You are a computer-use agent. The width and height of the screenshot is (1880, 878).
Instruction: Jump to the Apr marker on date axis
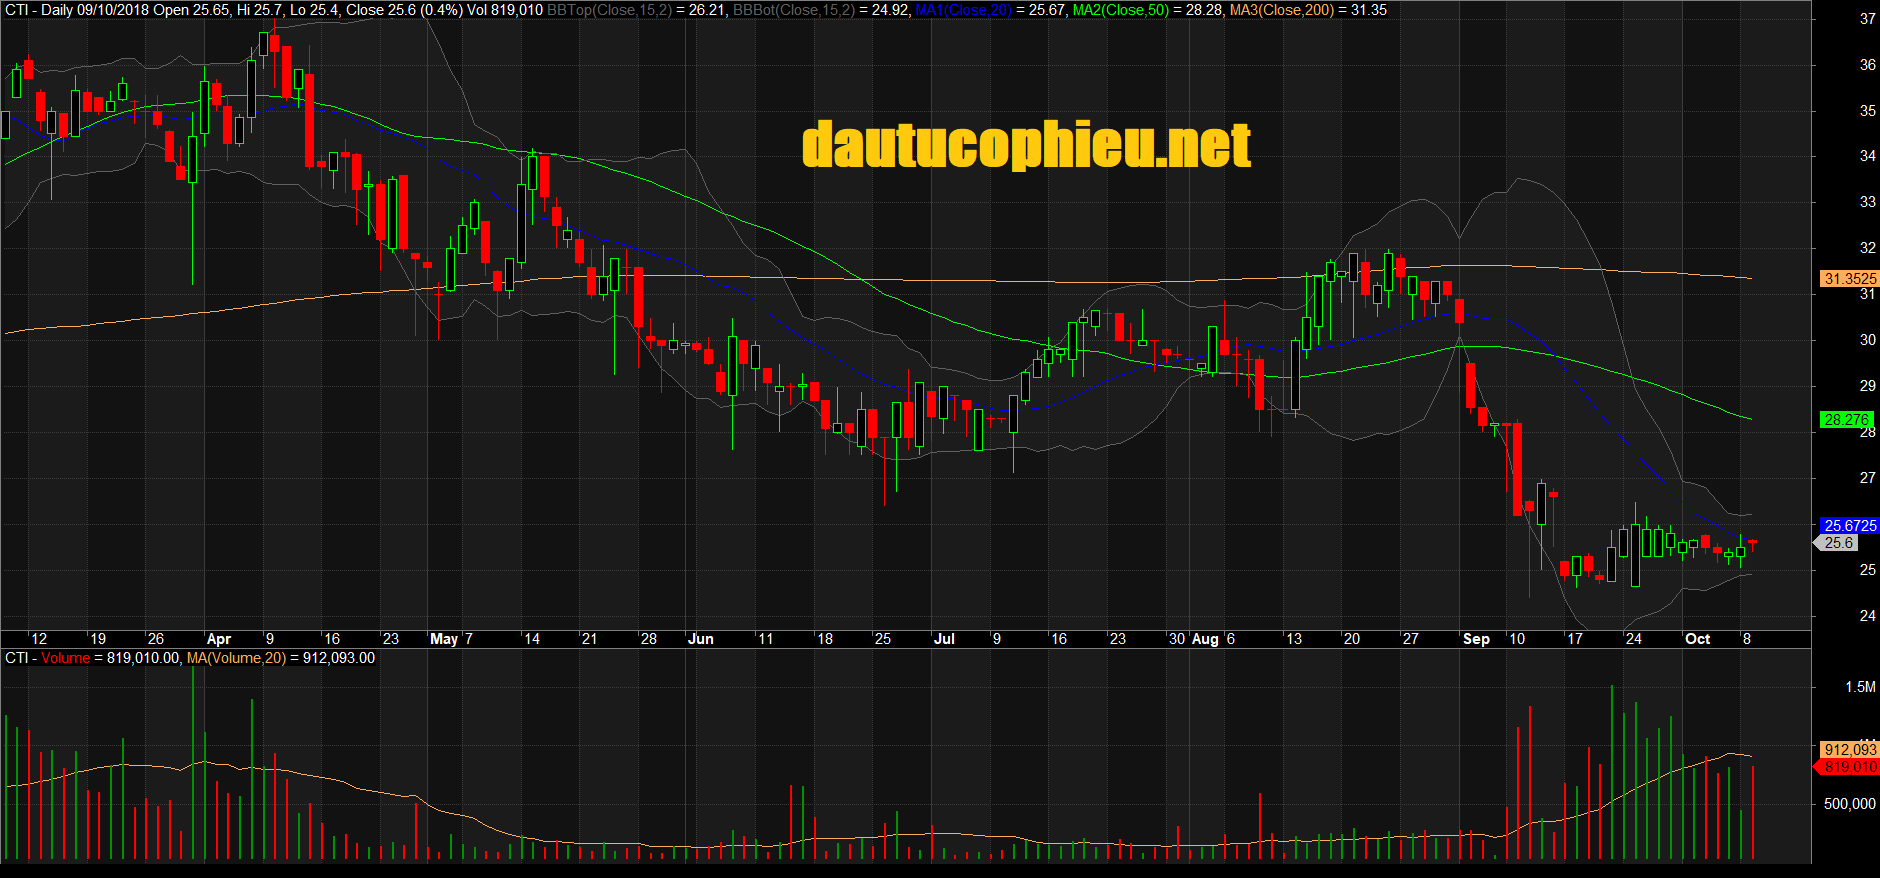(x=218, y=639)
